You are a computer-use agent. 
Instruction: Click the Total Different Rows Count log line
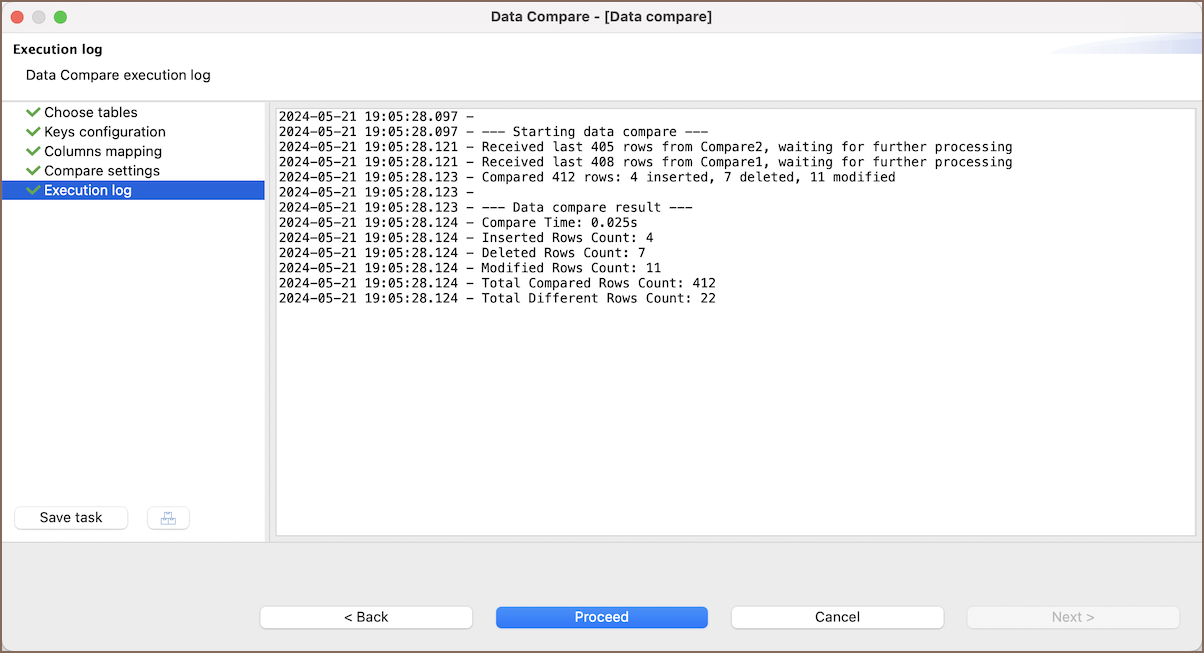click(497, 298)
